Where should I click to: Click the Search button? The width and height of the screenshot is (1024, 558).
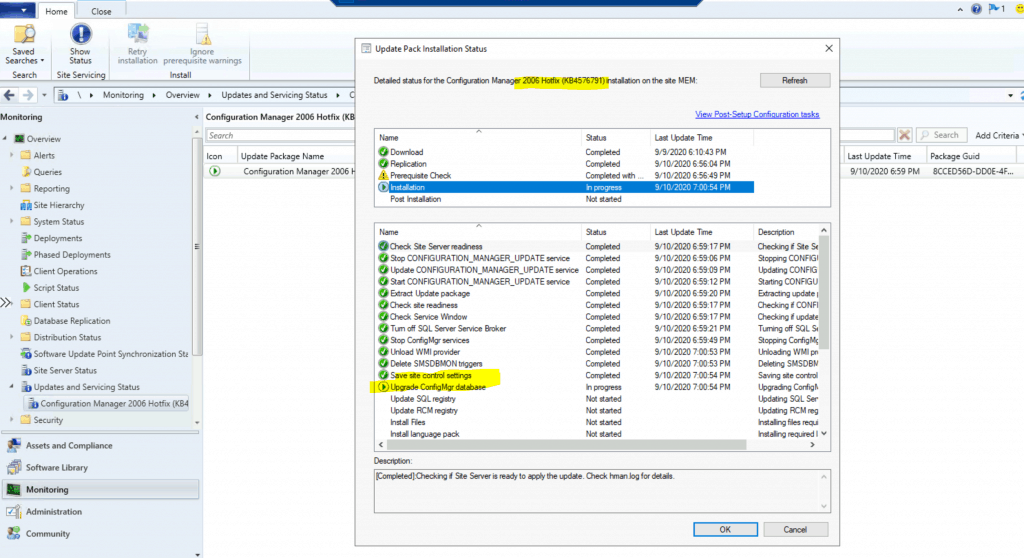[940, 135]
